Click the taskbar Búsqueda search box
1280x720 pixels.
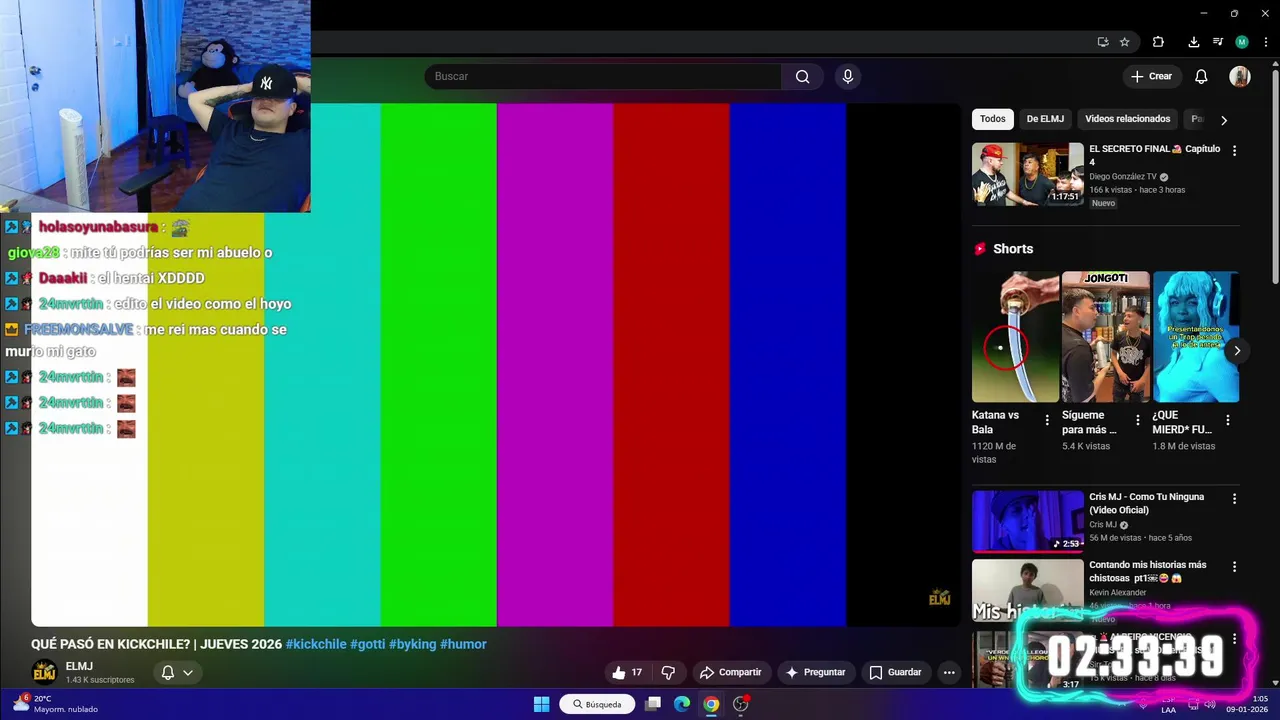click(x=597, y=704)
